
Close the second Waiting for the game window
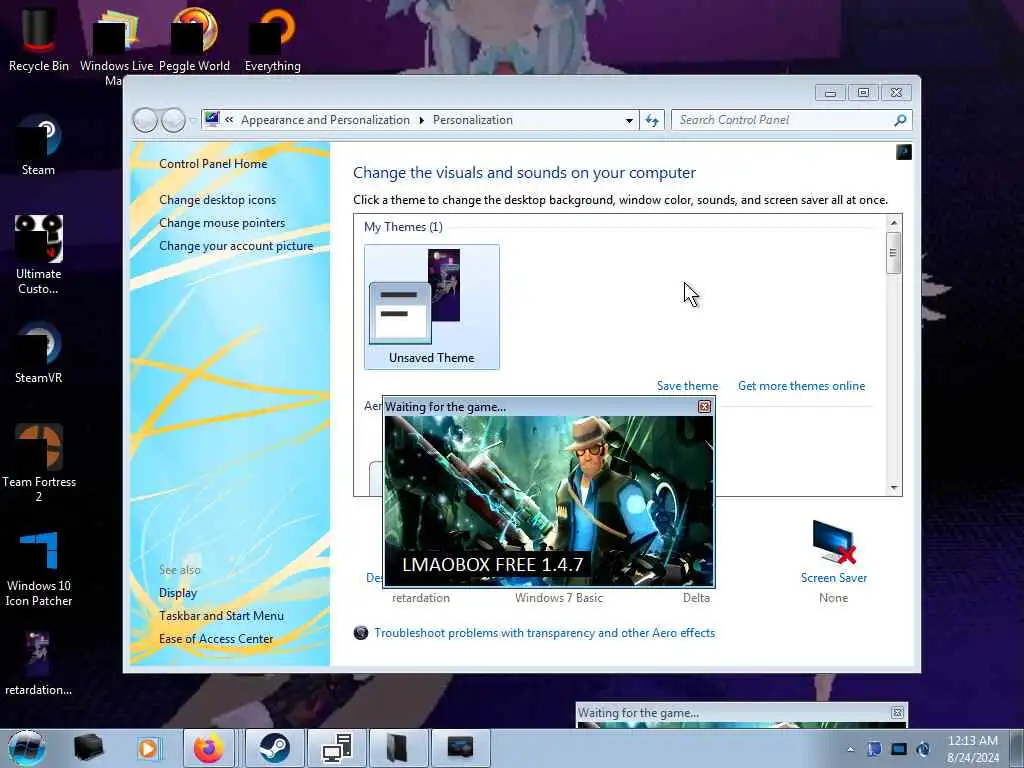[x=897, y=712]
